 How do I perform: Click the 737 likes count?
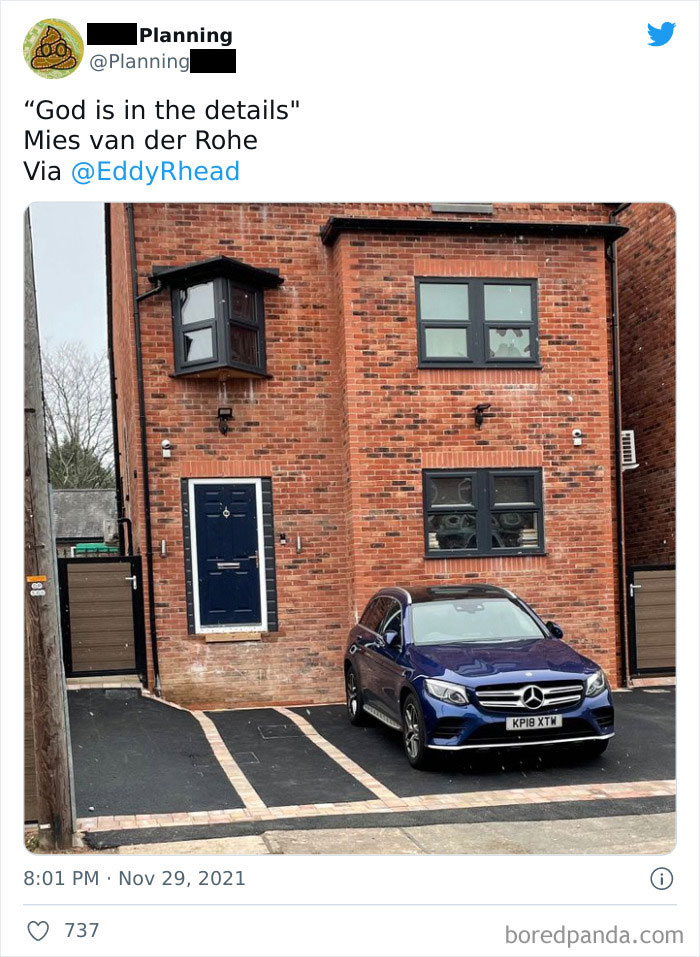[82, 930]
